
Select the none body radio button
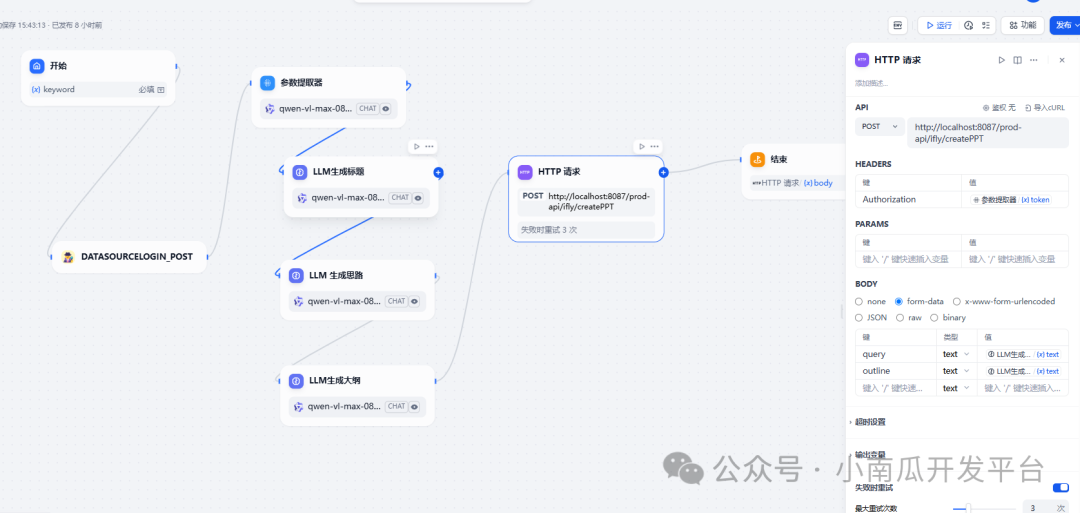click(859, 301)
